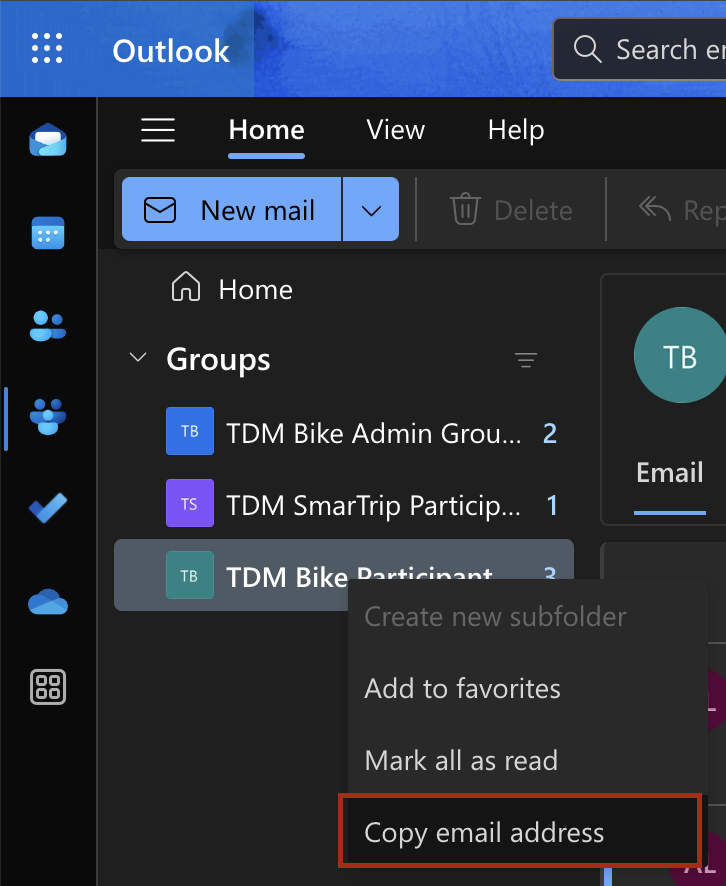Open People in the left rail
The height and width of the screenshot is (886, 726).
click(48, 326)
